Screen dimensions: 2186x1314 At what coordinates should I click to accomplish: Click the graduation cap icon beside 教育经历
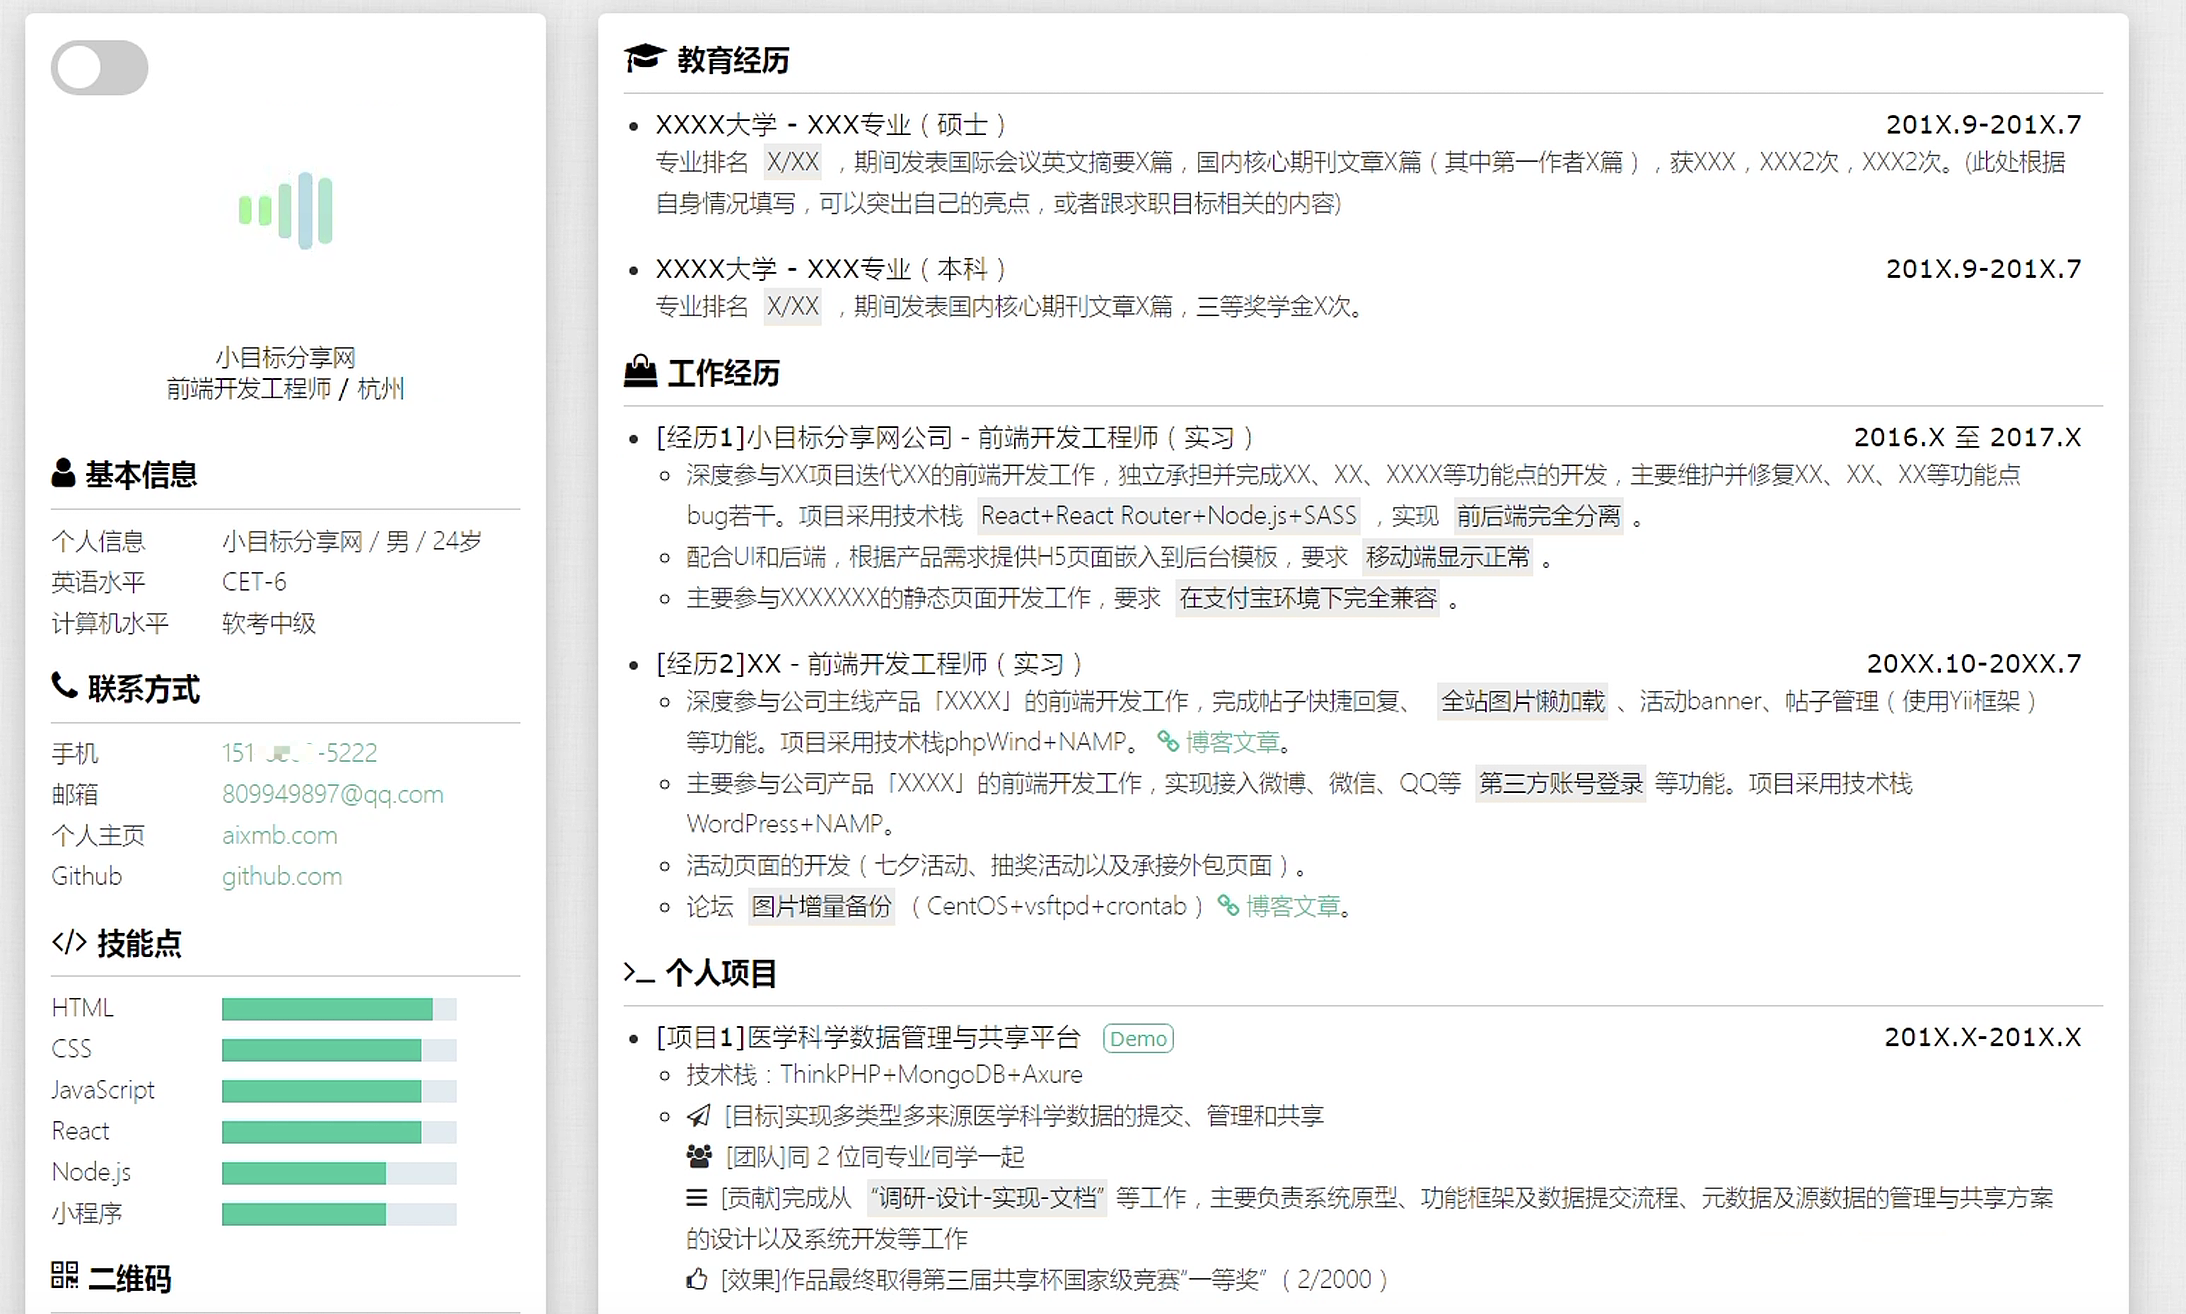(x=645, y=59)
